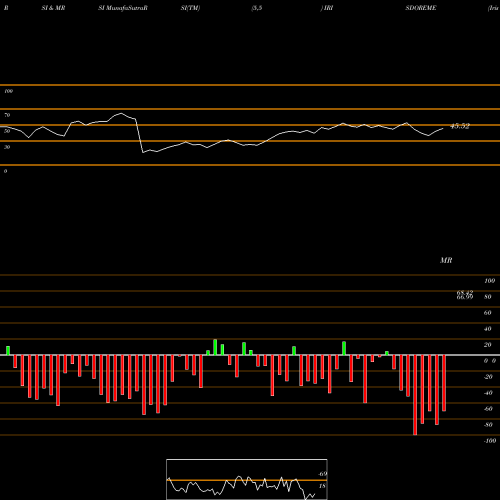Click the "SI(TM)" header text
500x500 pixels.
coord(190,8)
